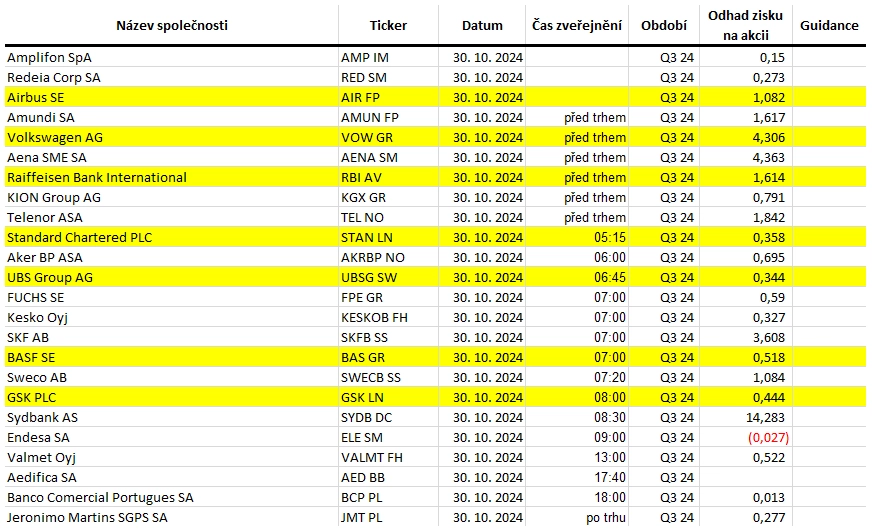Image resolution: width=872 pixels, height=532 pixels.
Task: Click the Ticker column header
Action: pos(388,26)
